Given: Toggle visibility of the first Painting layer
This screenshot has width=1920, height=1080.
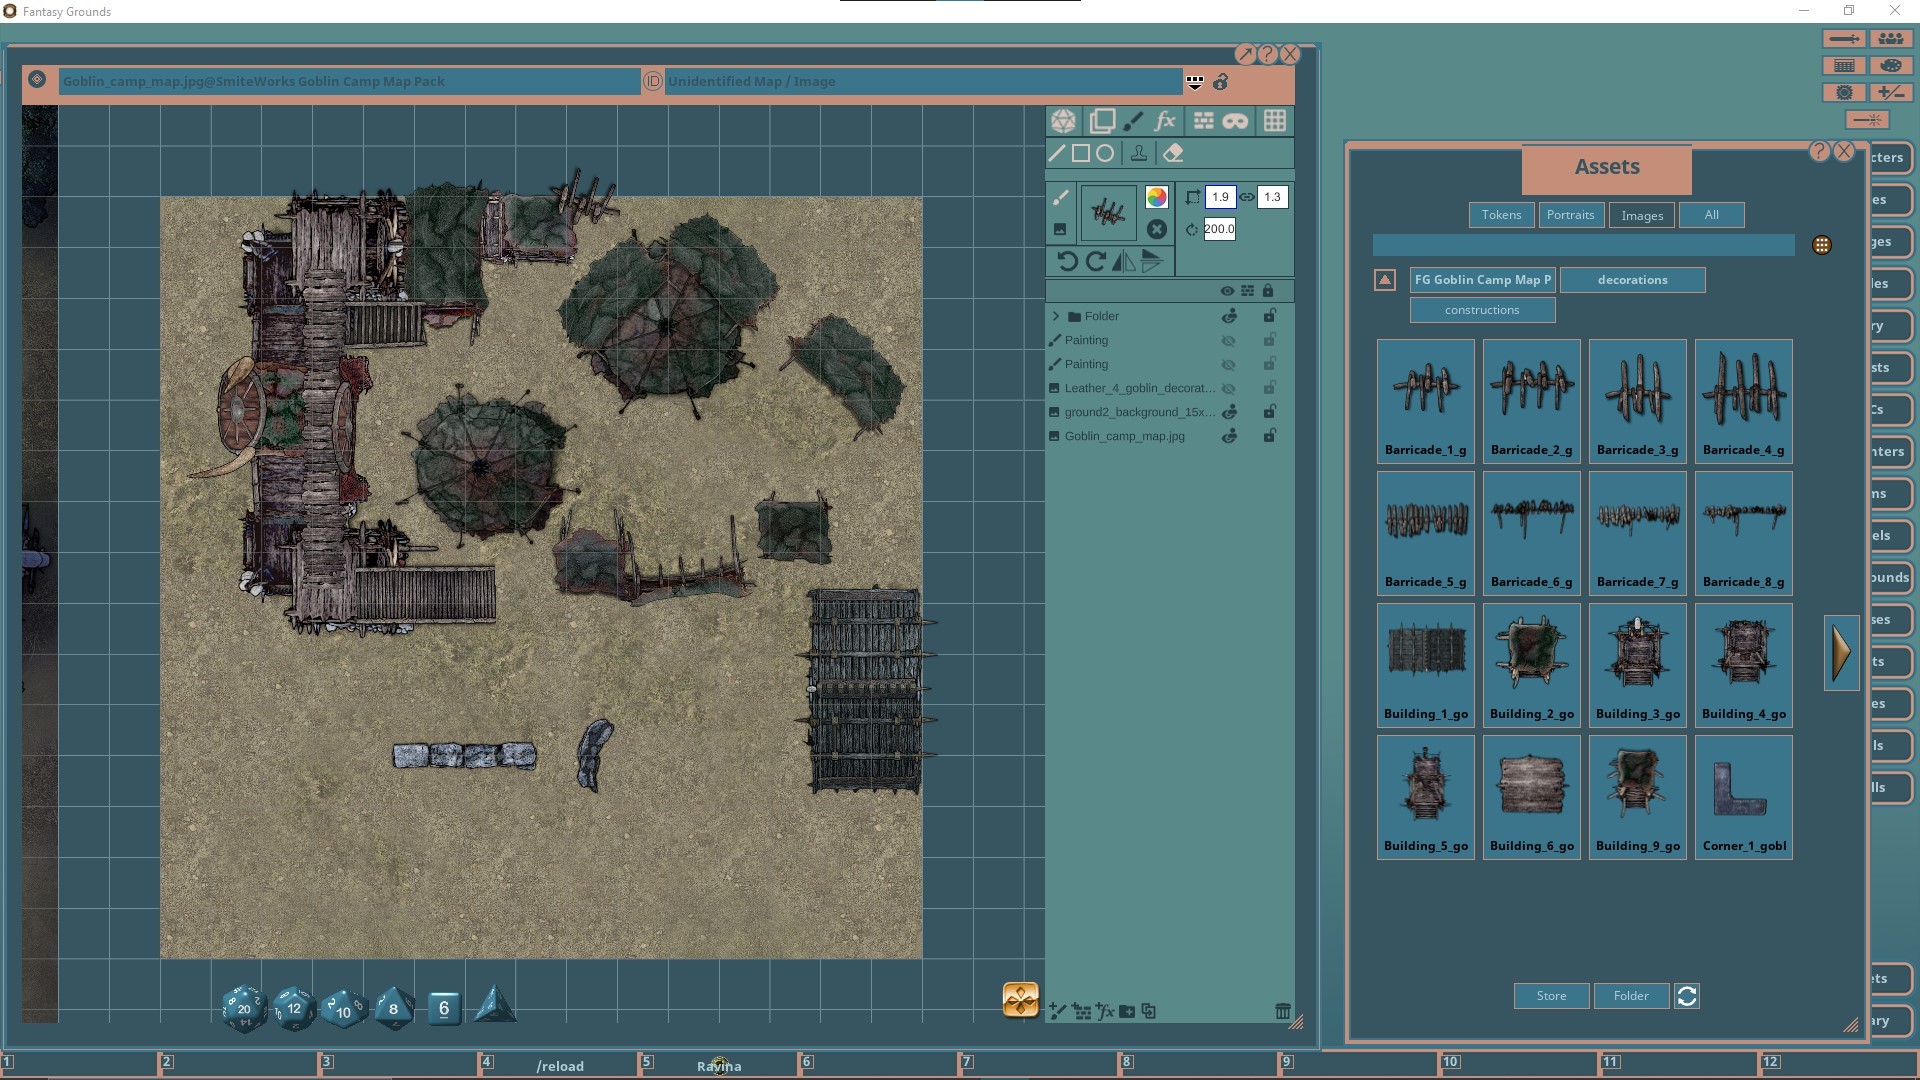Looking at the screenshot, I should pos(1229,340).
